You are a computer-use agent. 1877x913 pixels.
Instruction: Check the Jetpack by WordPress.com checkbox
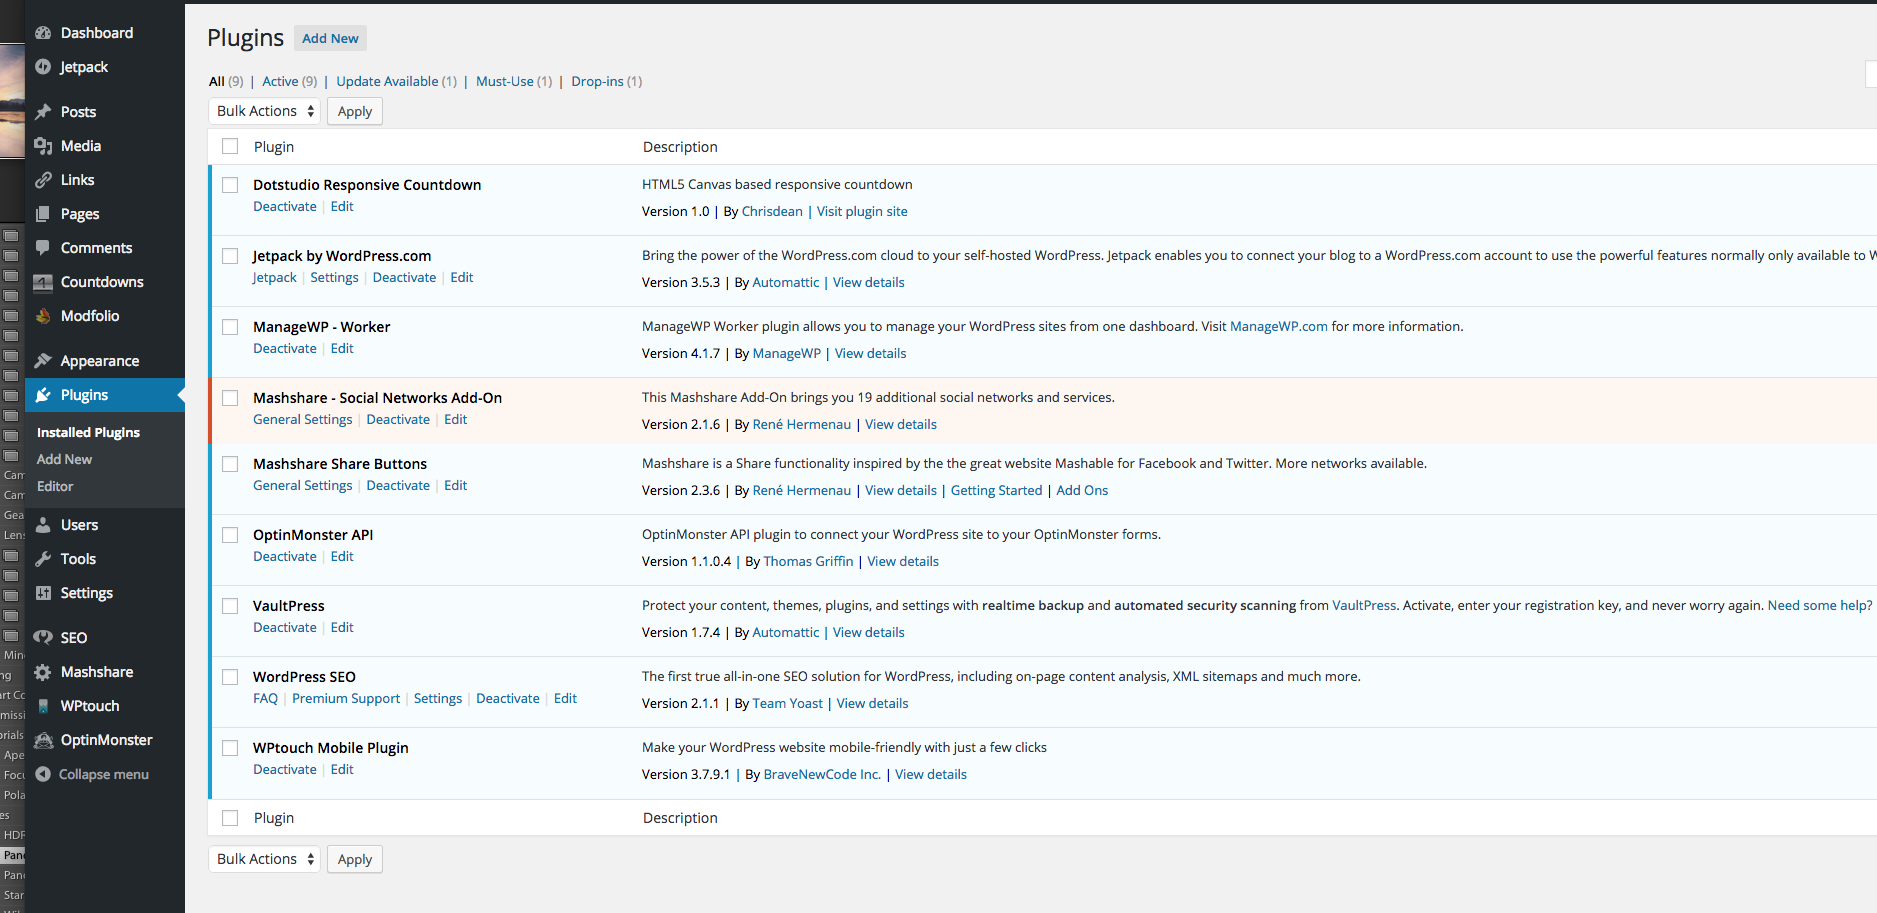(x=230, y=256)
